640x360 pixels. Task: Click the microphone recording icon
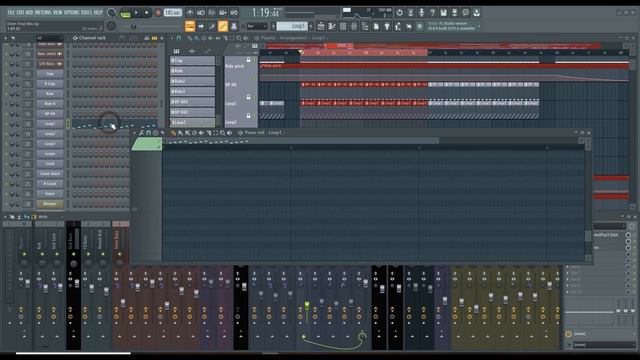point(422,13)
